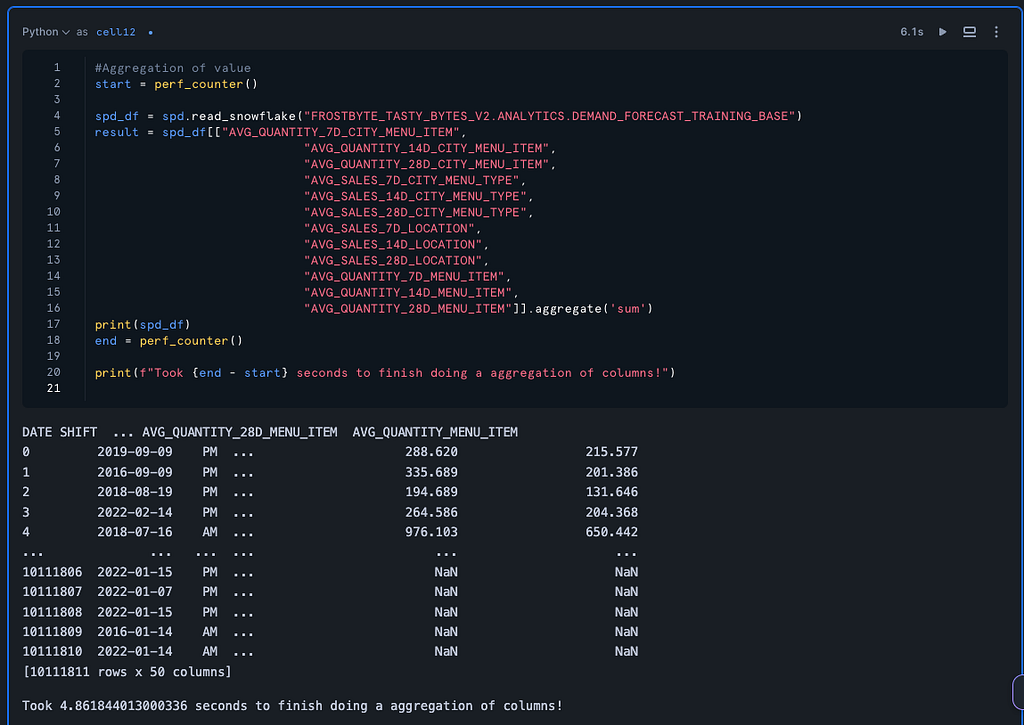
Task: Click "AVG_QUANTITY_28D_CITY_MENU_ITEM" string
Action: click(x=426, y=165)
